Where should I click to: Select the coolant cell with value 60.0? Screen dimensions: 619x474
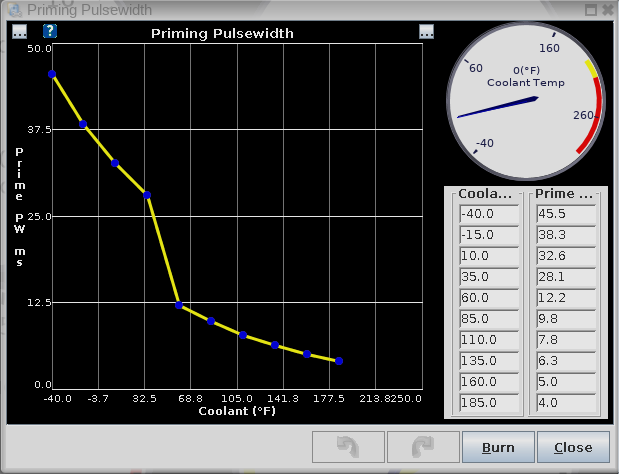pos(487,298)
